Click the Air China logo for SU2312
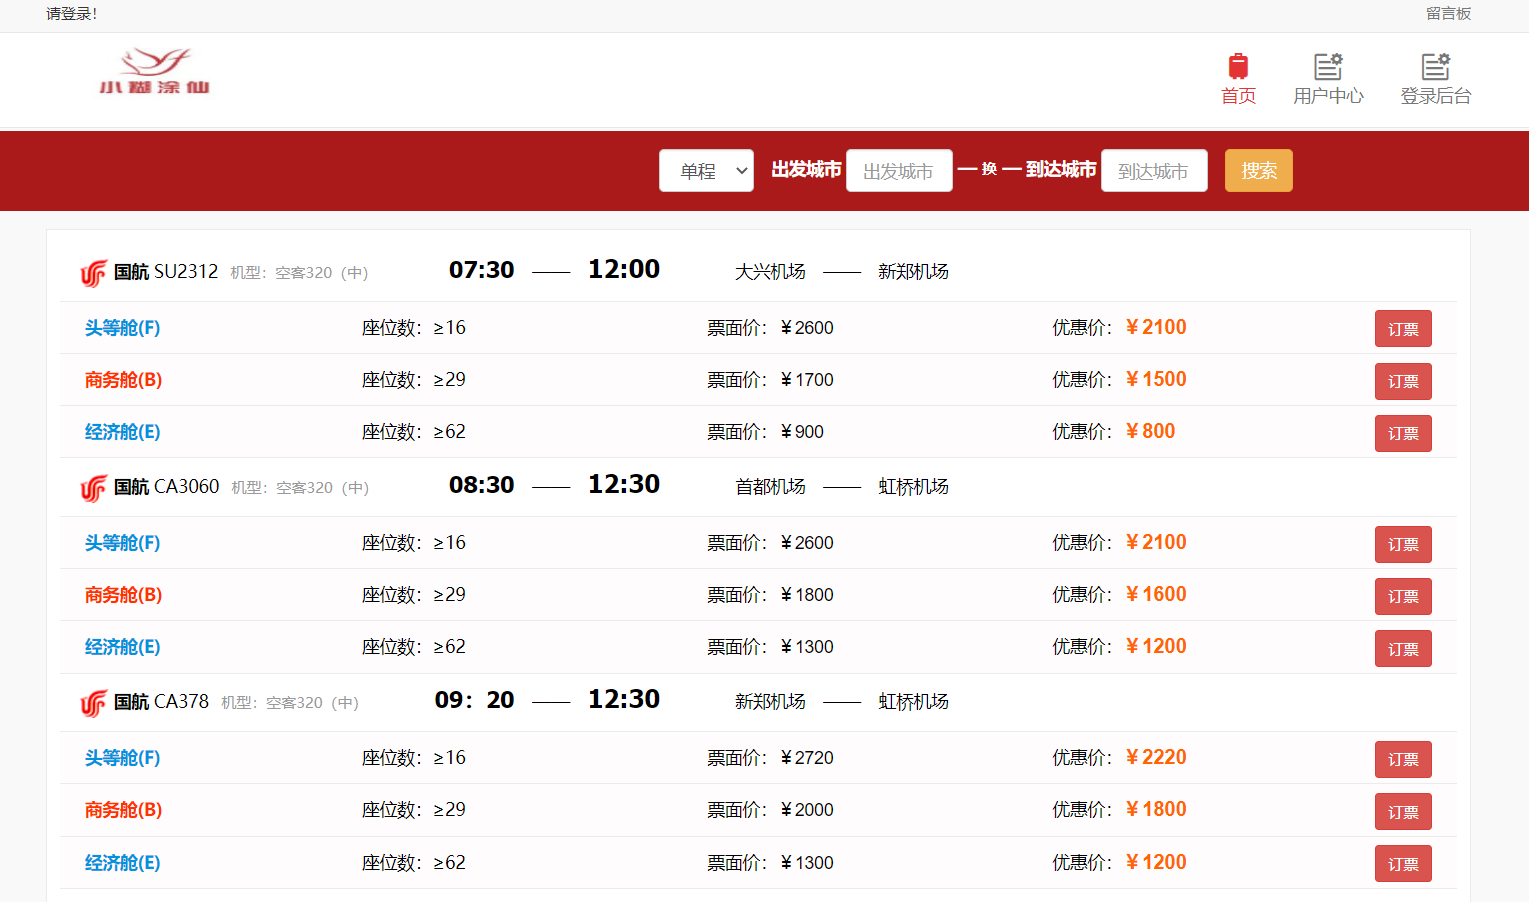Screen dimensions: 1529x902 pyautogui.click(x=93, y=273)
